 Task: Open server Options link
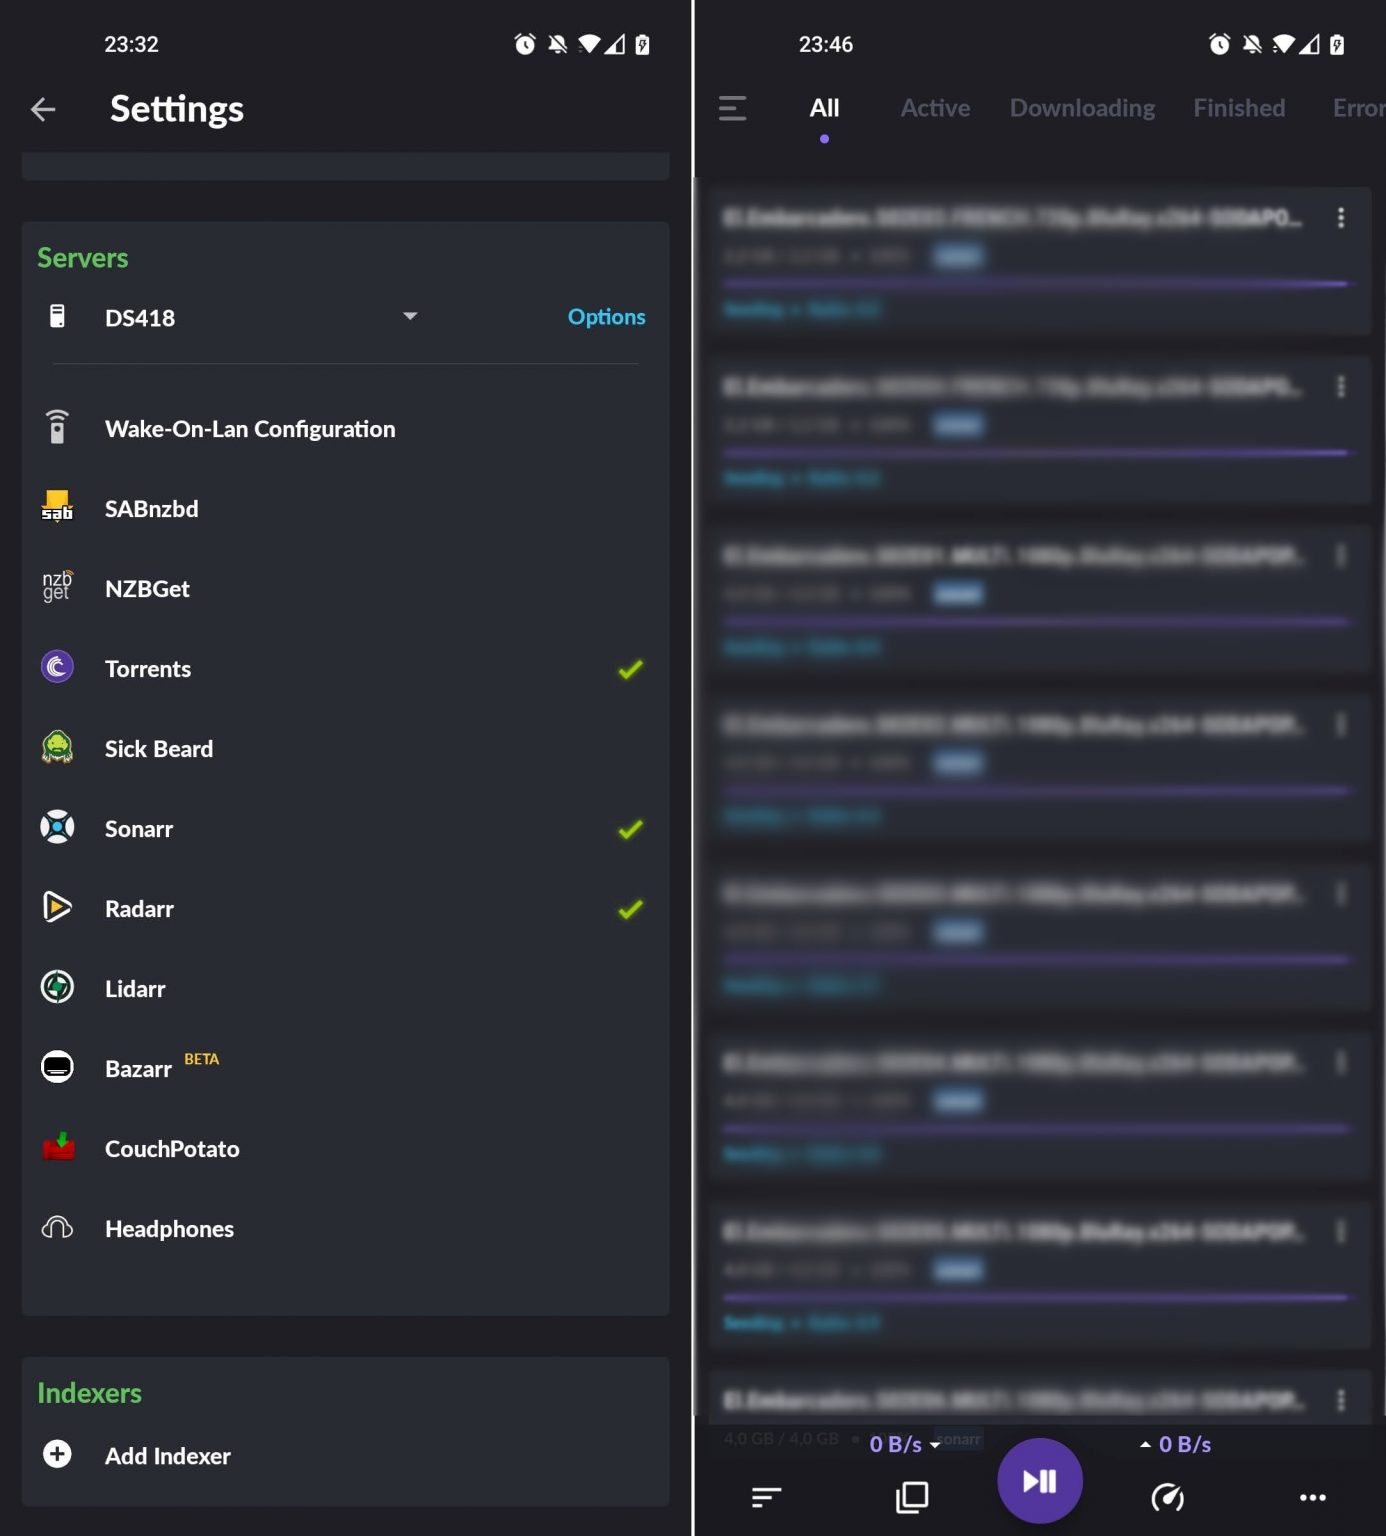point(606,317)
